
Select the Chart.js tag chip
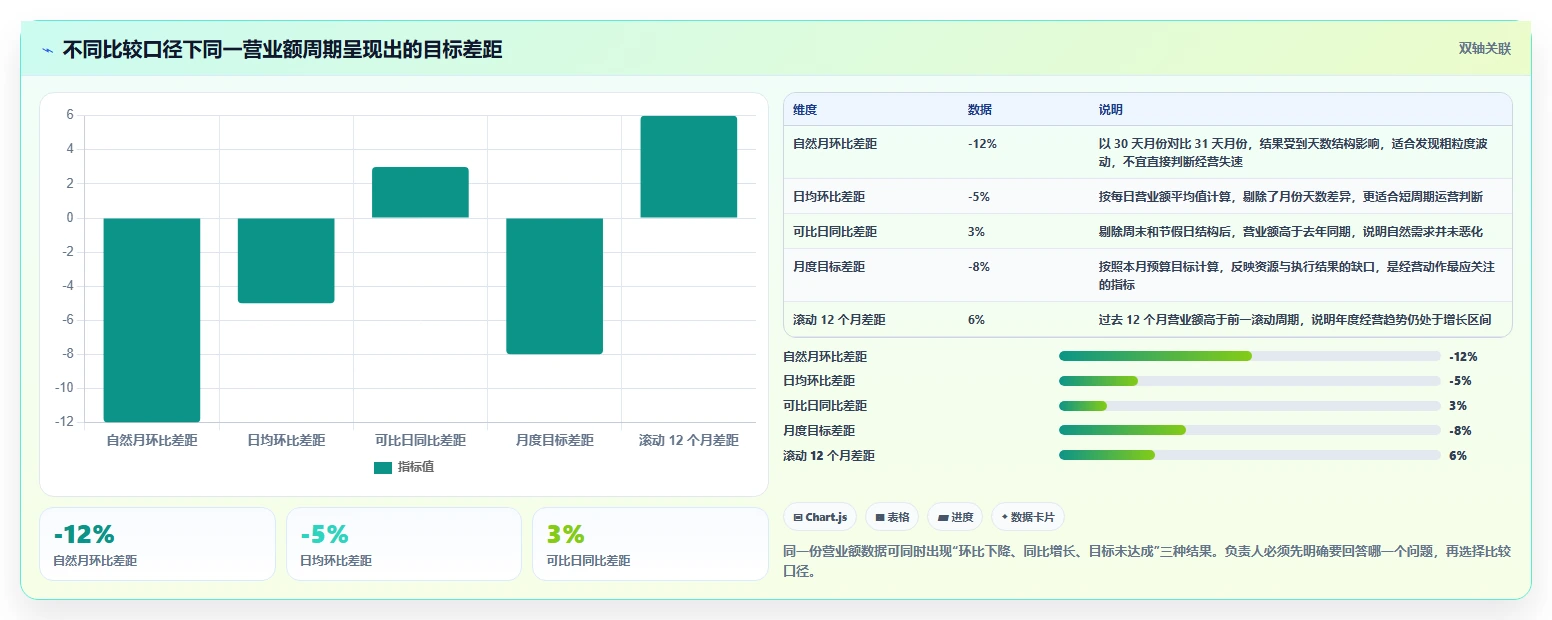coord(820,517)
